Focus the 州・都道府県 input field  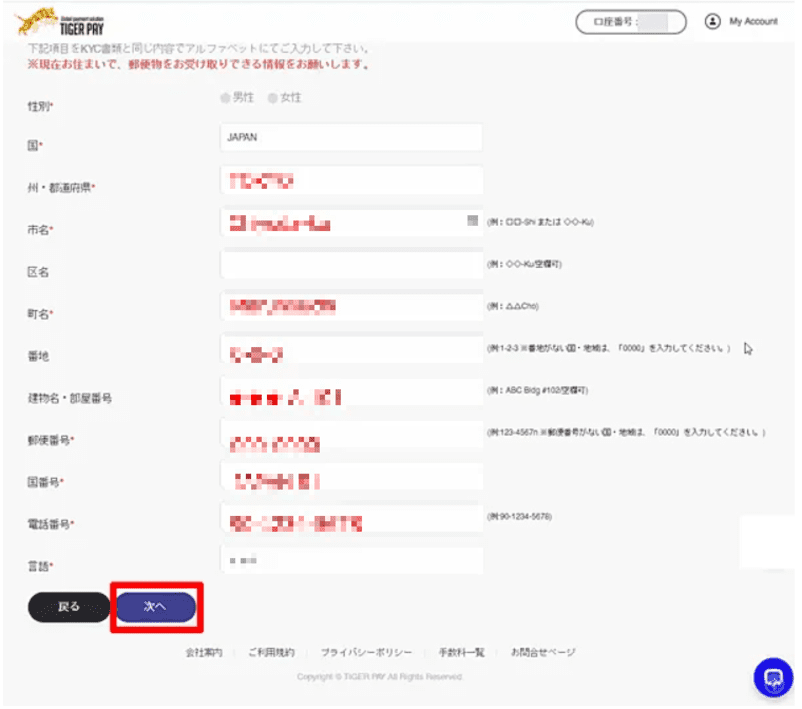pyautogui.click(x=351, y=180)
